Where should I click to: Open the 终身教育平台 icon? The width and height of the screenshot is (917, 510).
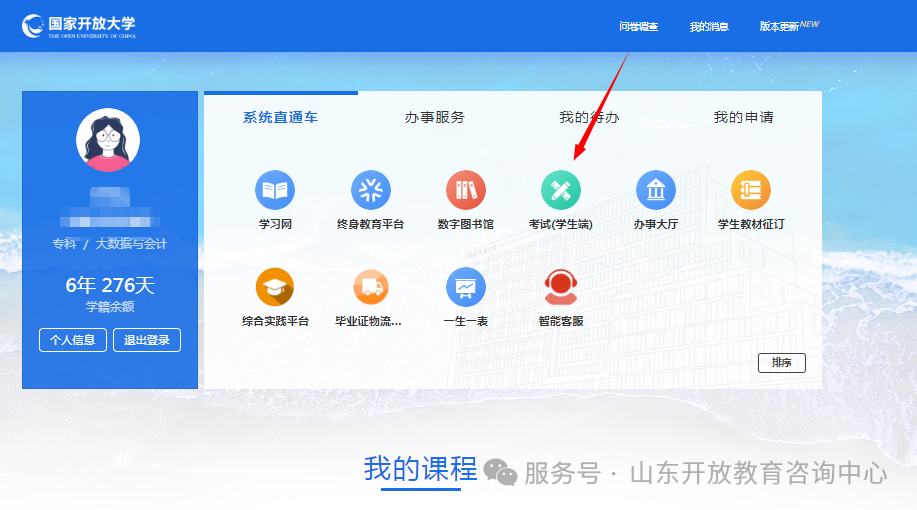tap(370, 190)
